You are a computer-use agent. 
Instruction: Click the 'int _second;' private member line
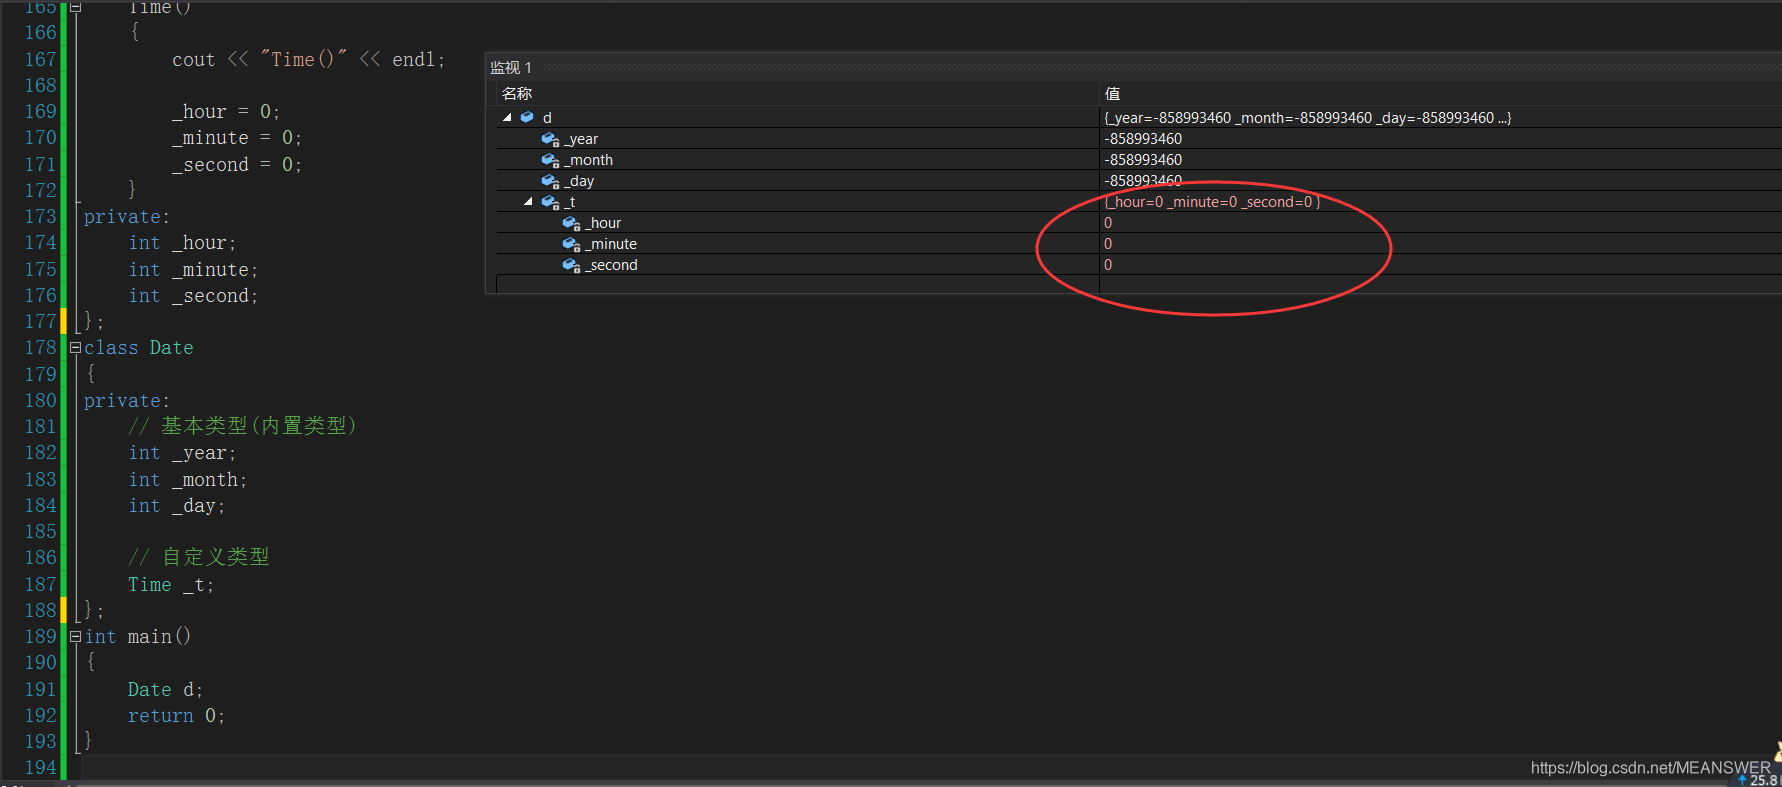click(193, 296)
